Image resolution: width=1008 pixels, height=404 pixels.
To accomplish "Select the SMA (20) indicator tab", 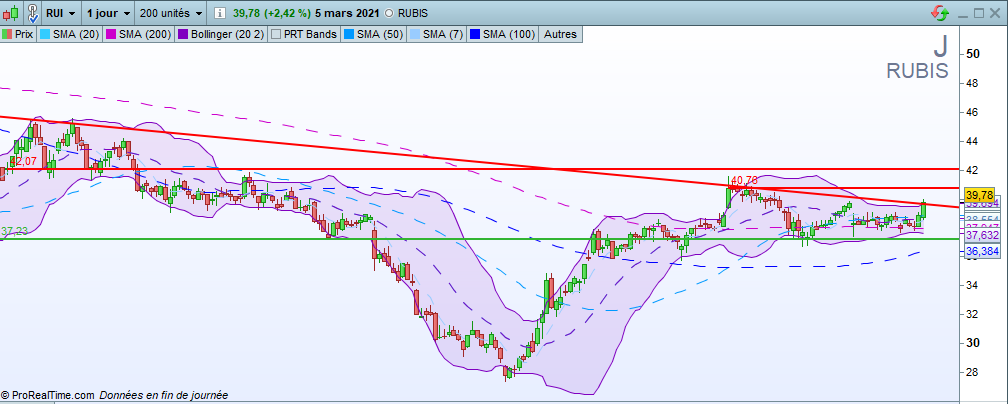I will (69, 34).
